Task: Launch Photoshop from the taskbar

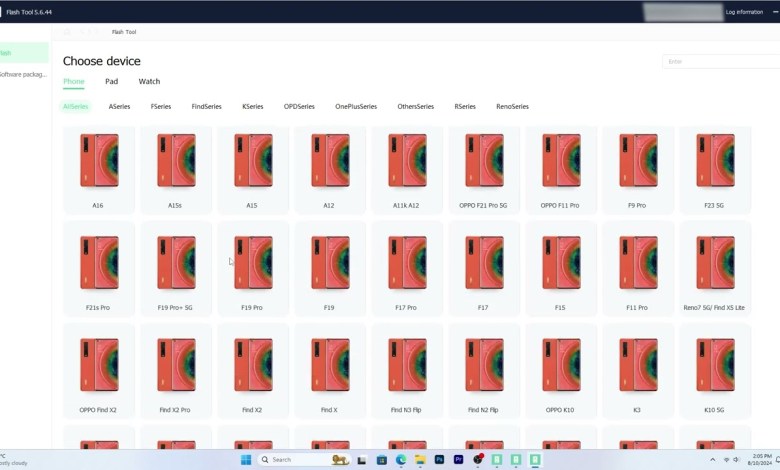Action: (x=439, y=459)
